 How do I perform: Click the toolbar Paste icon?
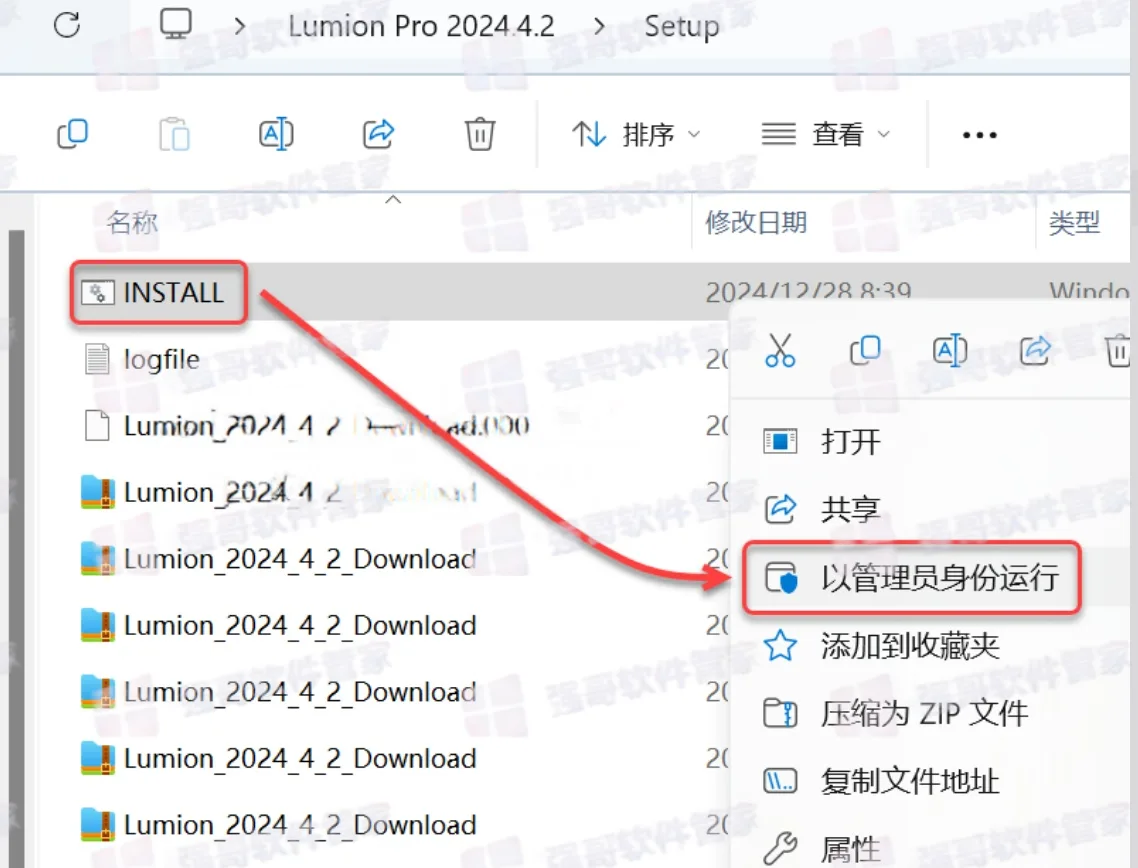tap(174, 134)
